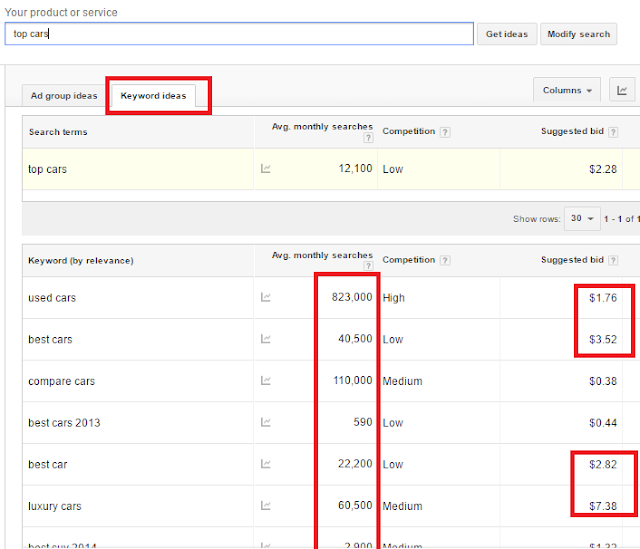
Task: Help icon next to Competition in Search terms table
Action: 445,132
